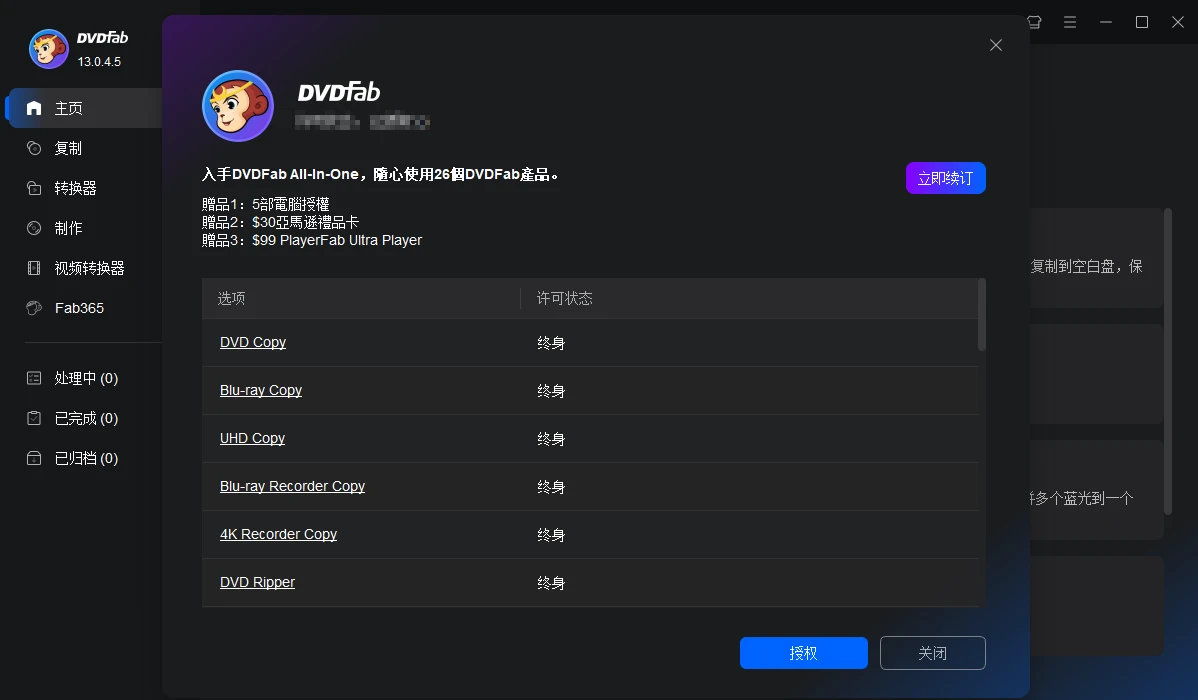This screenshot has height=700, width=1198.
Task: Open the 复制 (Copy) module icon
Action: (34, 147)
